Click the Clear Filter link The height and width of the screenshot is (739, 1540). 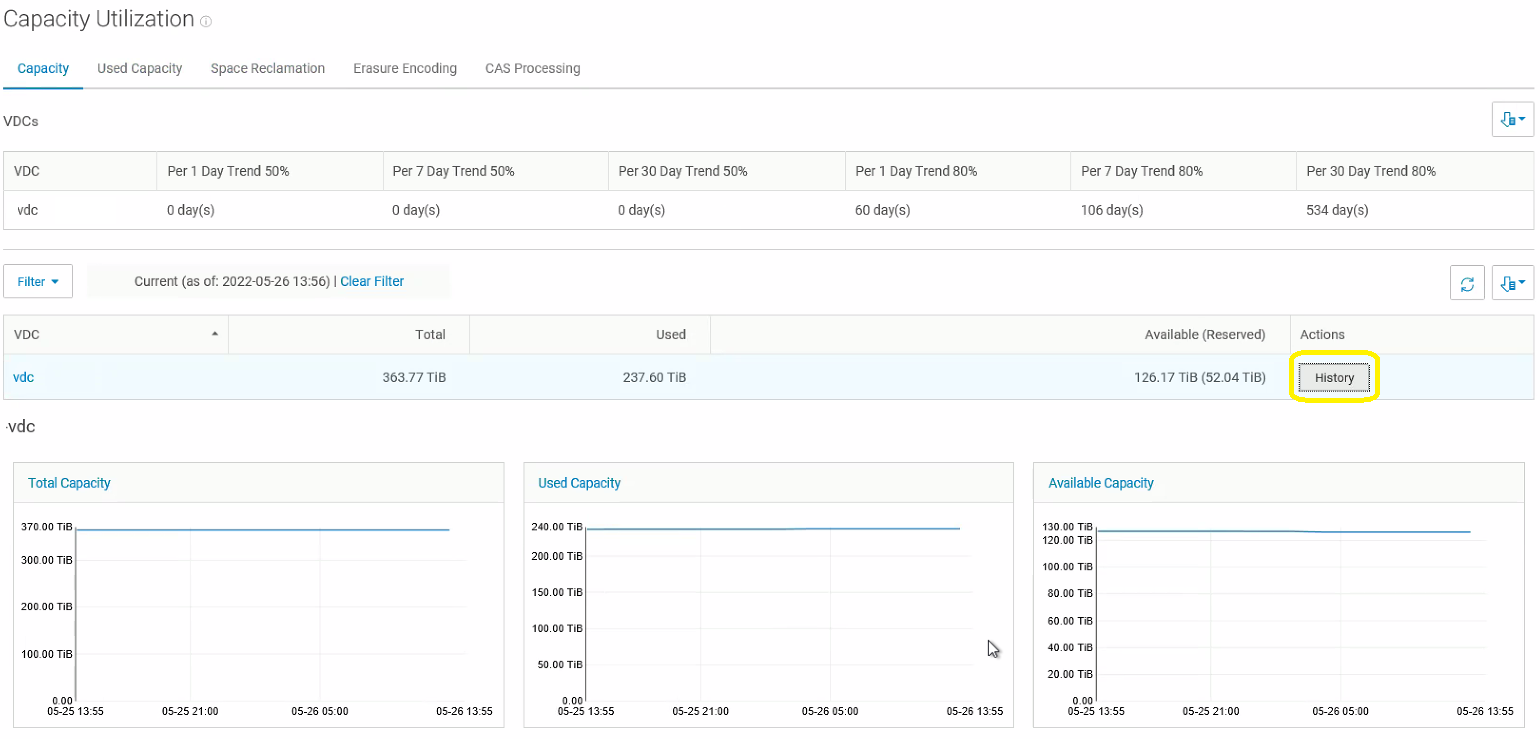point(372,281)
